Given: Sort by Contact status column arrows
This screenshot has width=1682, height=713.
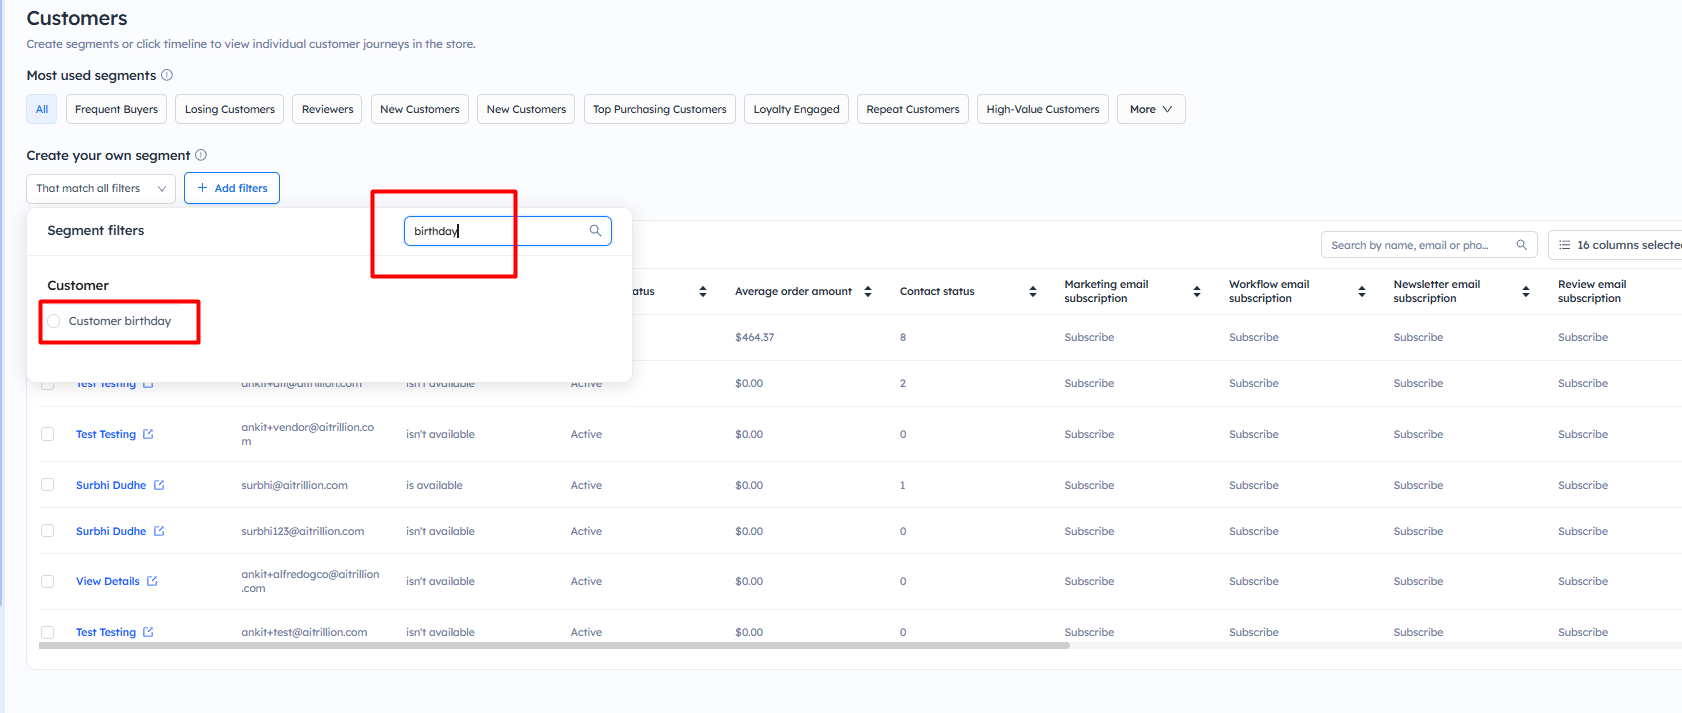Looking at the screenshot, I should 1033,292.
